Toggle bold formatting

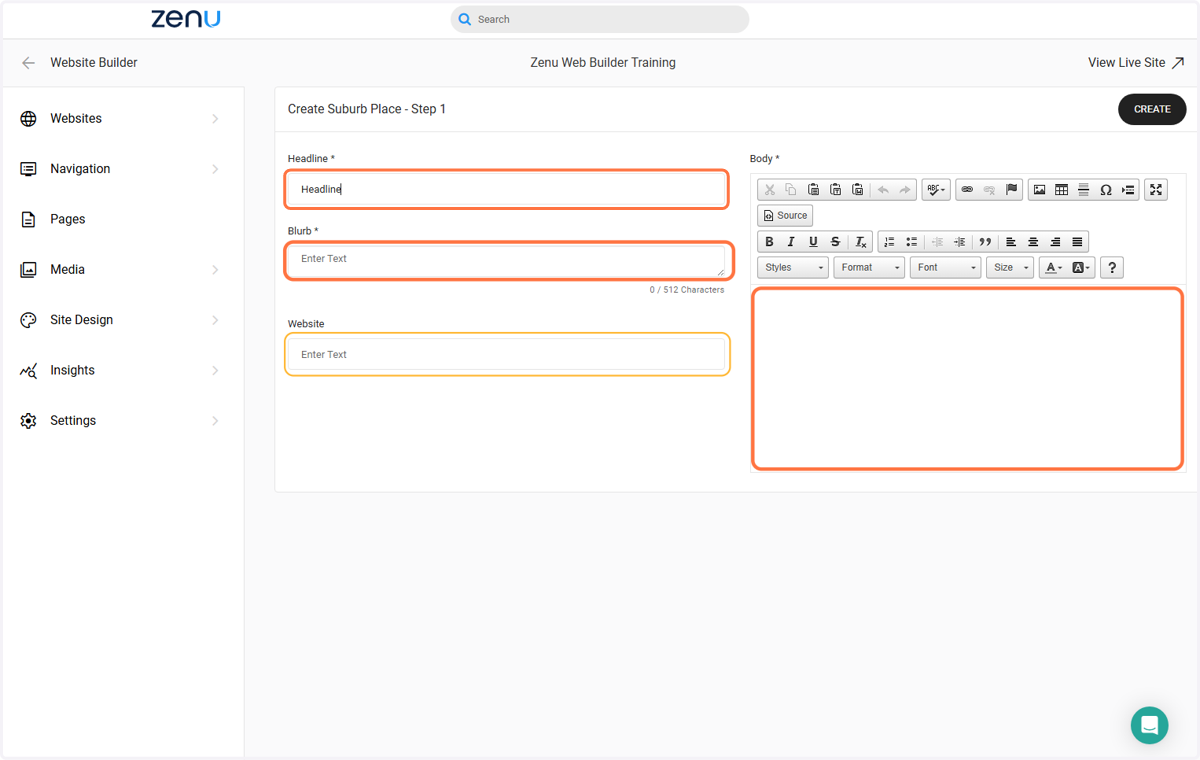769,242
